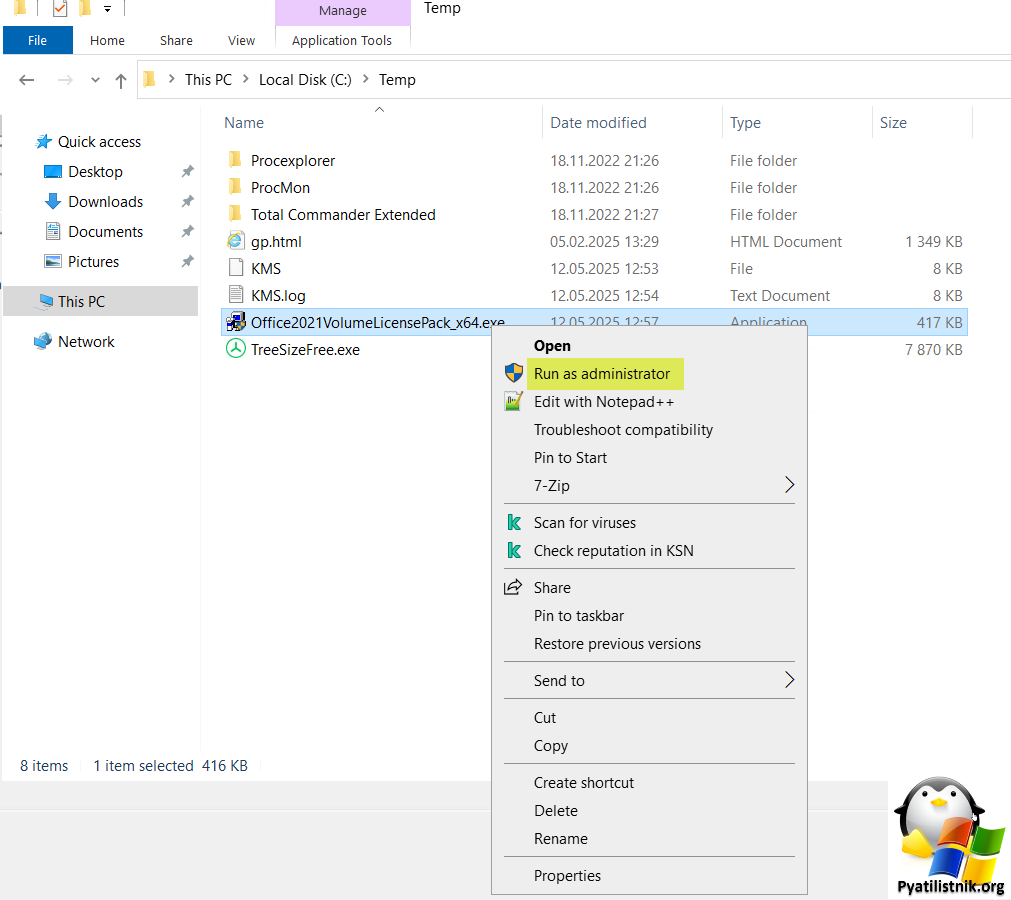1011x900 pixels.
Task: Click the Desktop icon in navigation pane
Action: (x=52, y=171)
